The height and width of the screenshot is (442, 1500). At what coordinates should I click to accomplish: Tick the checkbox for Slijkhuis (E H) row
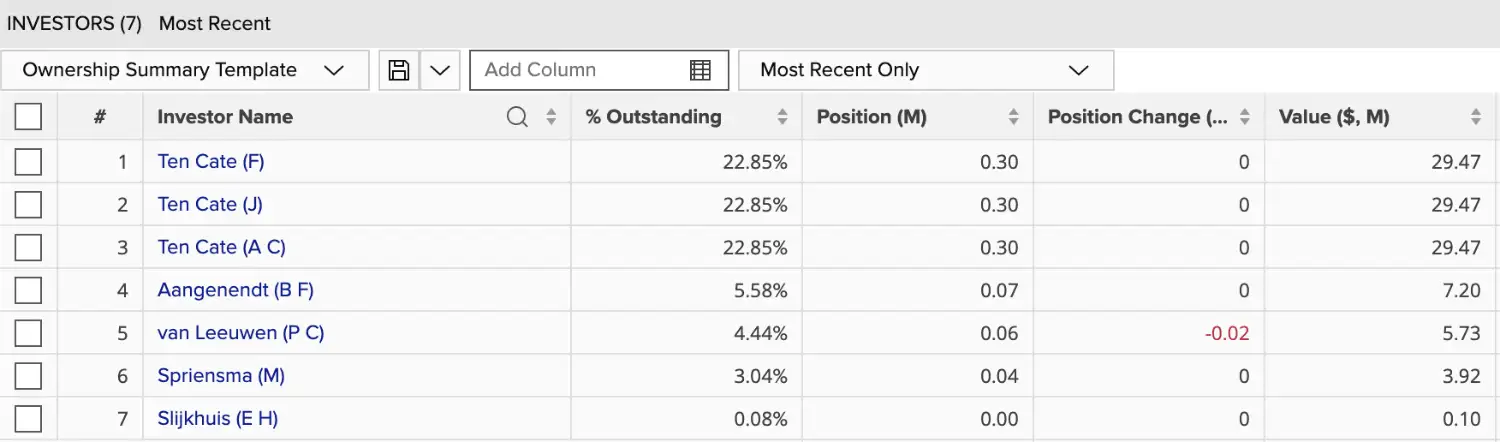(28, 419)
